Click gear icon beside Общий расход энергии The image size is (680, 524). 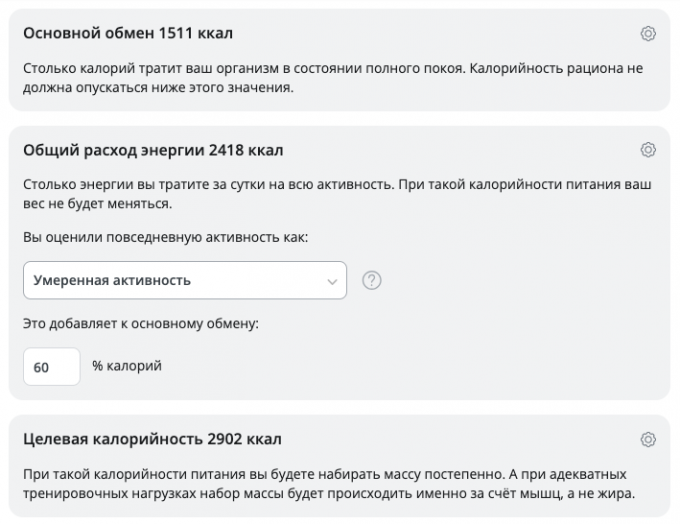pyautogui.click(x=647, y=150)
